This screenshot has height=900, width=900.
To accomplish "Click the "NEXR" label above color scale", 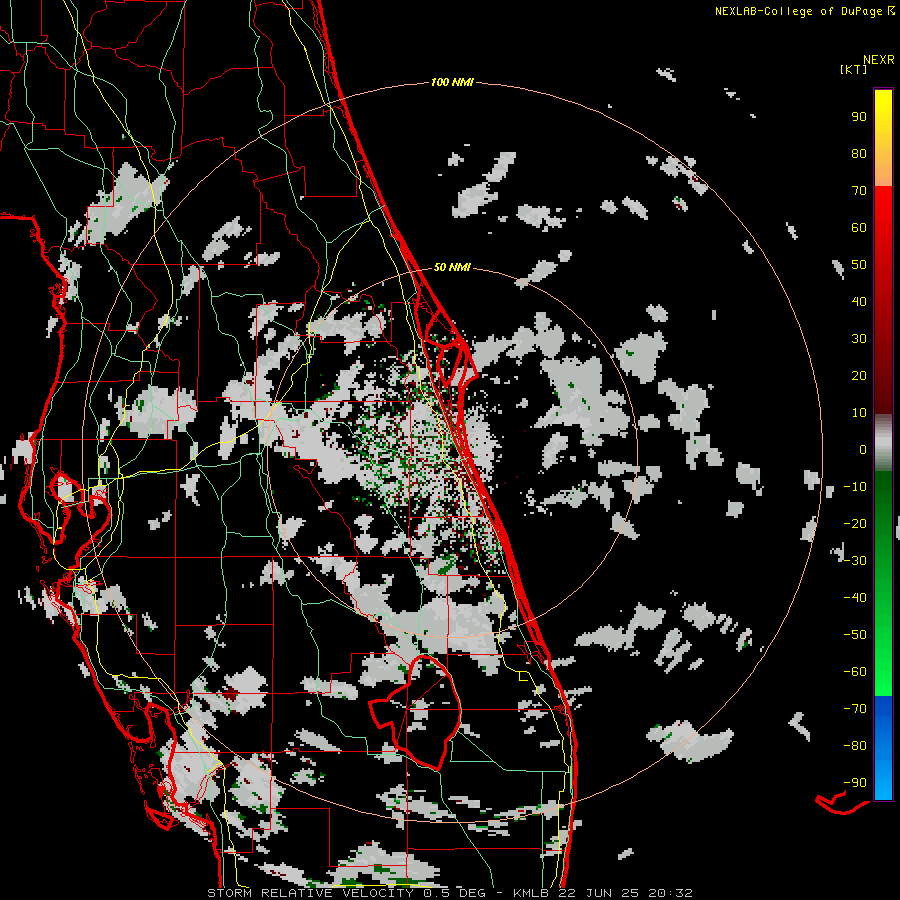I will (879, 60).
